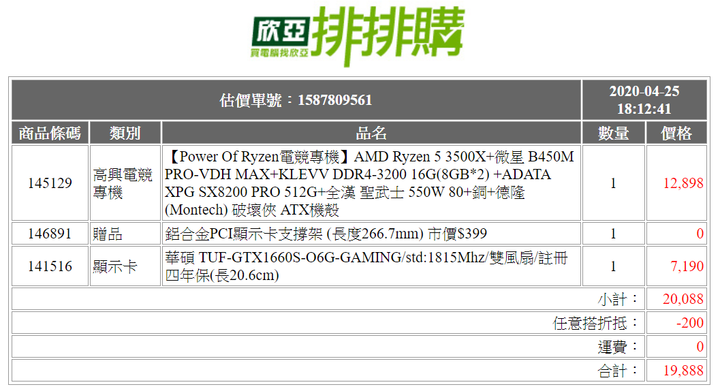Click quantity 1 in the 141516 row
This screenshot has width=720, height=389.
click(613, 266)
